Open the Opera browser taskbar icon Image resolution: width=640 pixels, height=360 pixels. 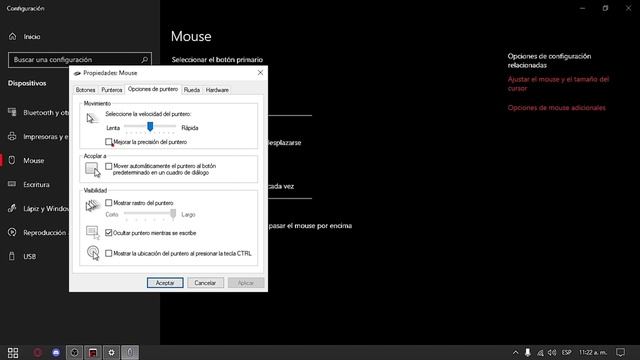point(37,353)
